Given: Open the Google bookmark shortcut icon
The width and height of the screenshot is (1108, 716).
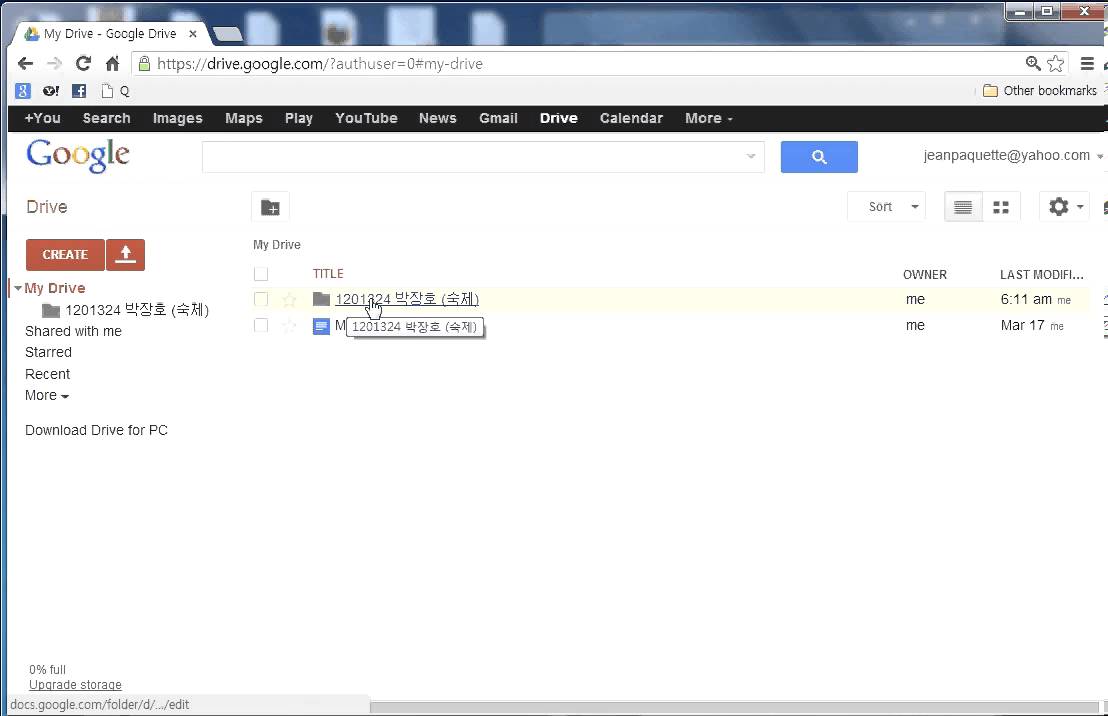Looking at the screenshot, I should (x=23, y=90).
